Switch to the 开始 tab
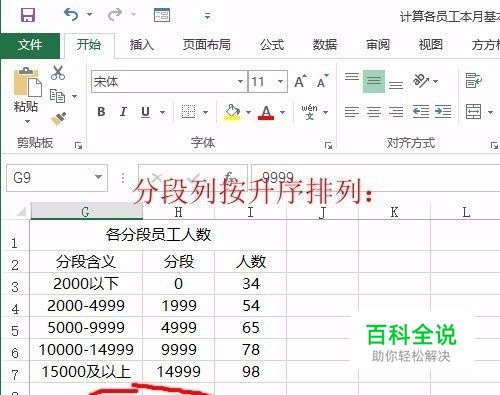The height and width of the screenshot is (395, 500). pyautogui.click(x=89, y=45)
